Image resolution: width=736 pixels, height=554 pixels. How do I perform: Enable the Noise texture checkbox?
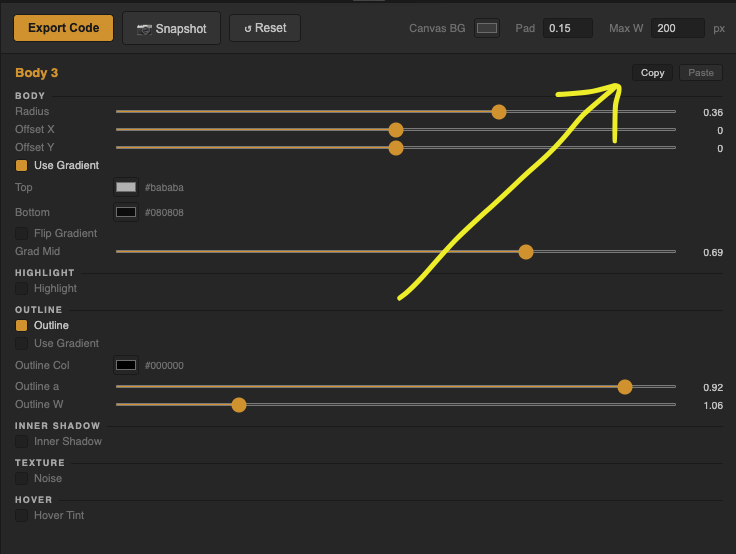click(x=22, y=478)
